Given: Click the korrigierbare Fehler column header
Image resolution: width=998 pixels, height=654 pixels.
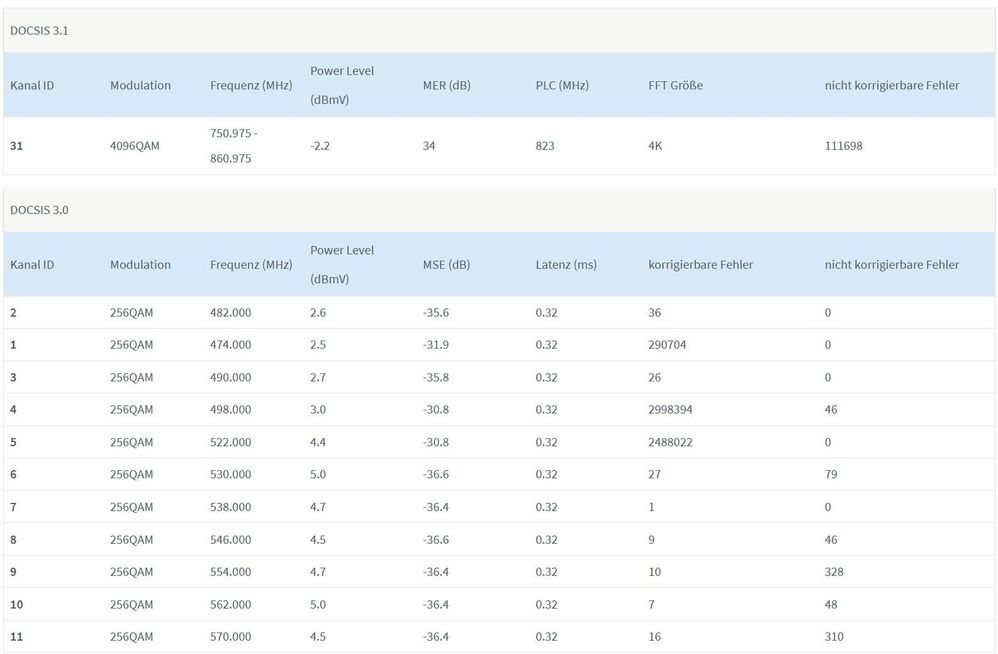Looking at the screenshot, I should pyautogui.click(x=700, y=265).
